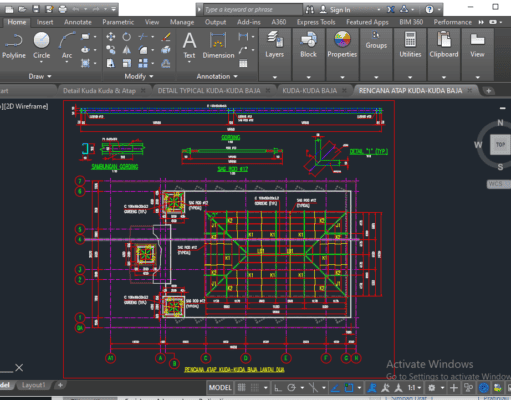The image size is (511, 400).
Task: Select the Hatch tool in Draw panel
Action: [85, 63]
